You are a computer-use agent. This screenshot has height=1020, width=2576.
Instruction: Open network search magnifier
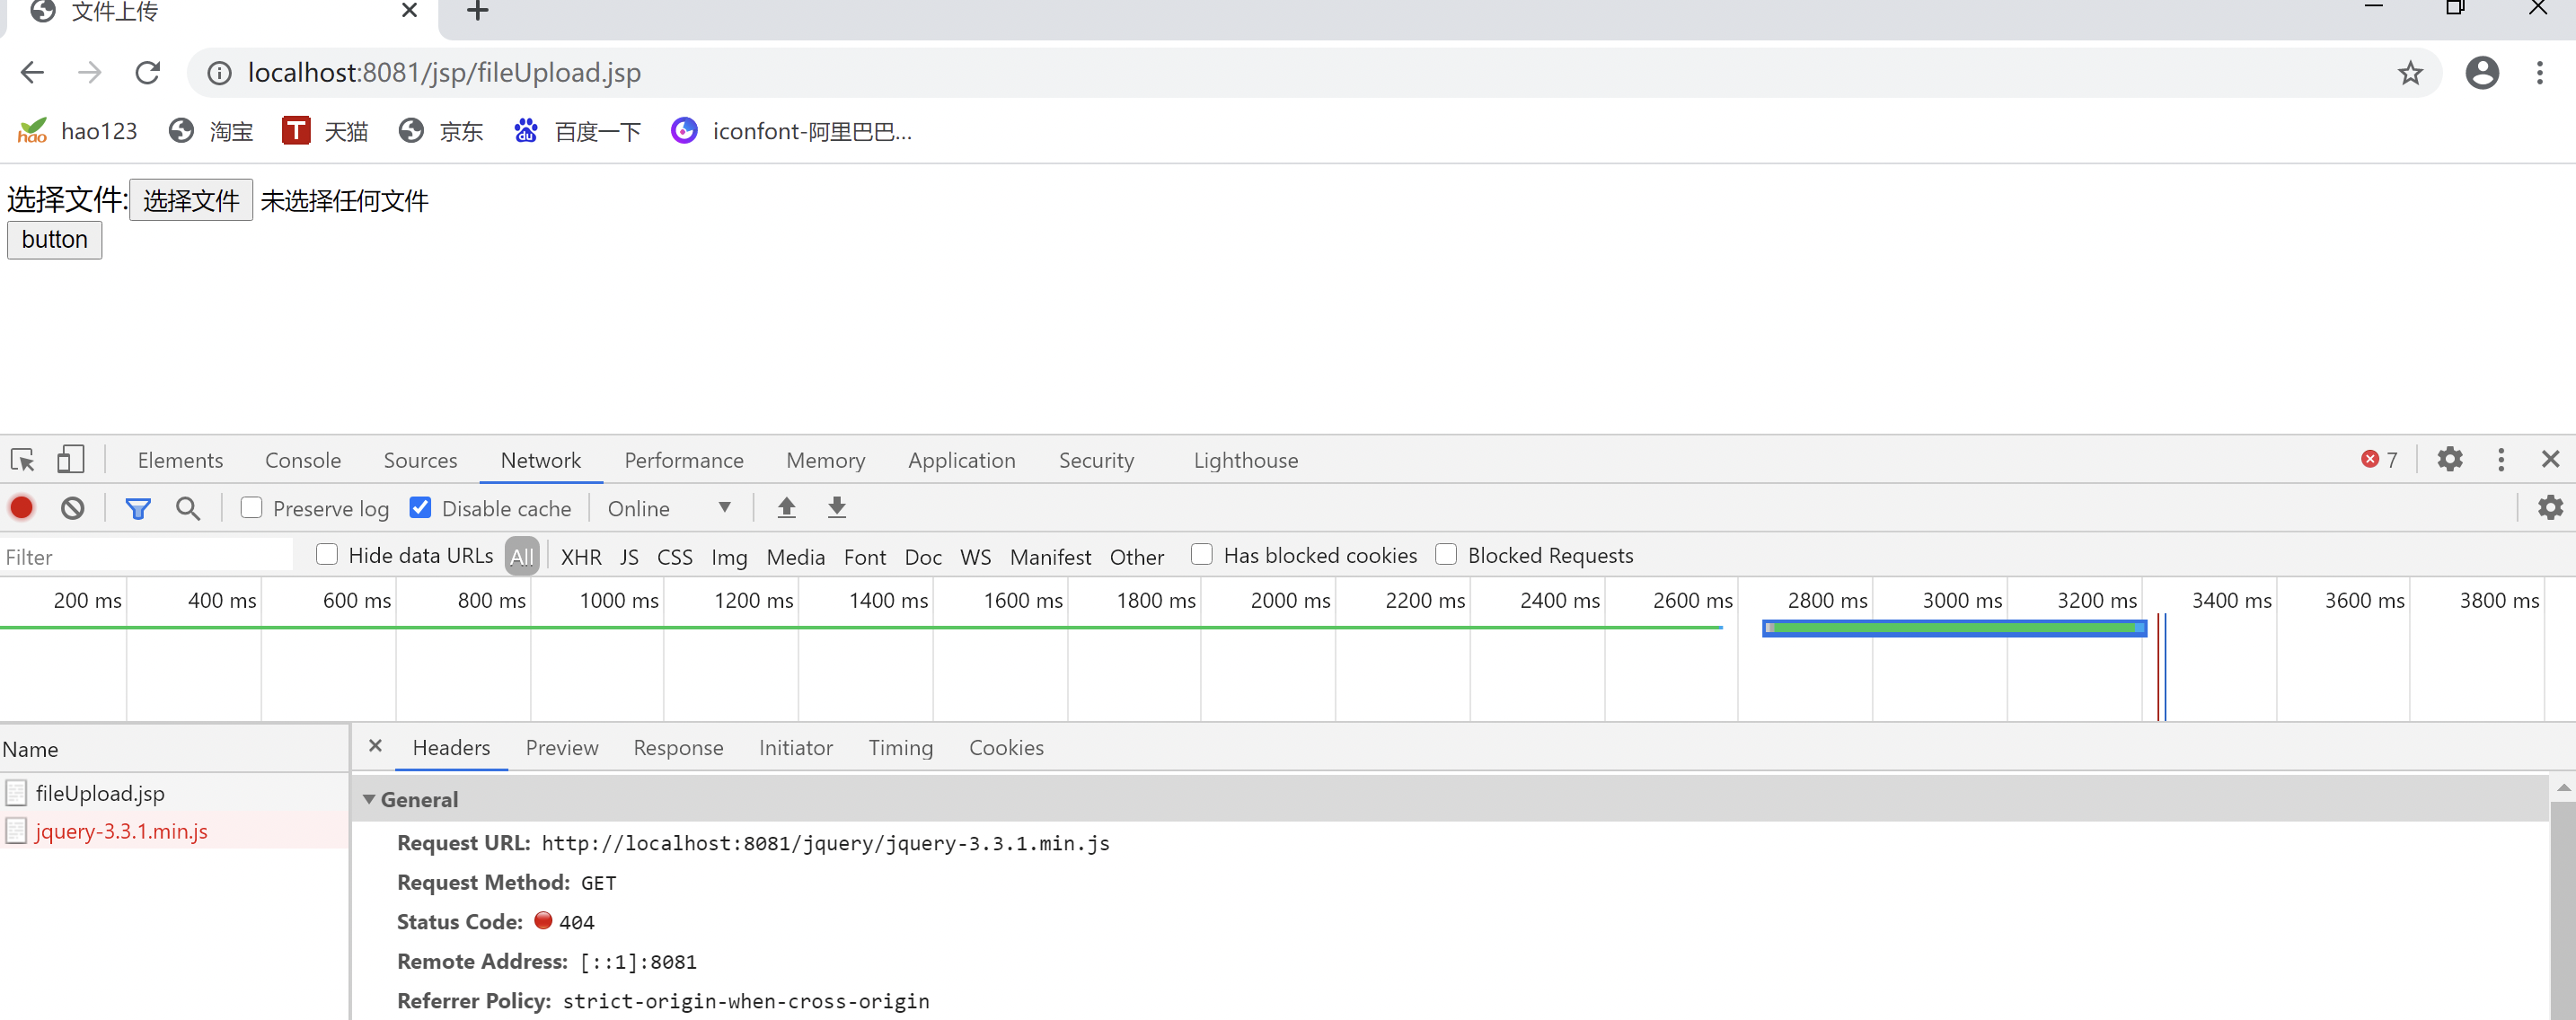click(188, 508)
